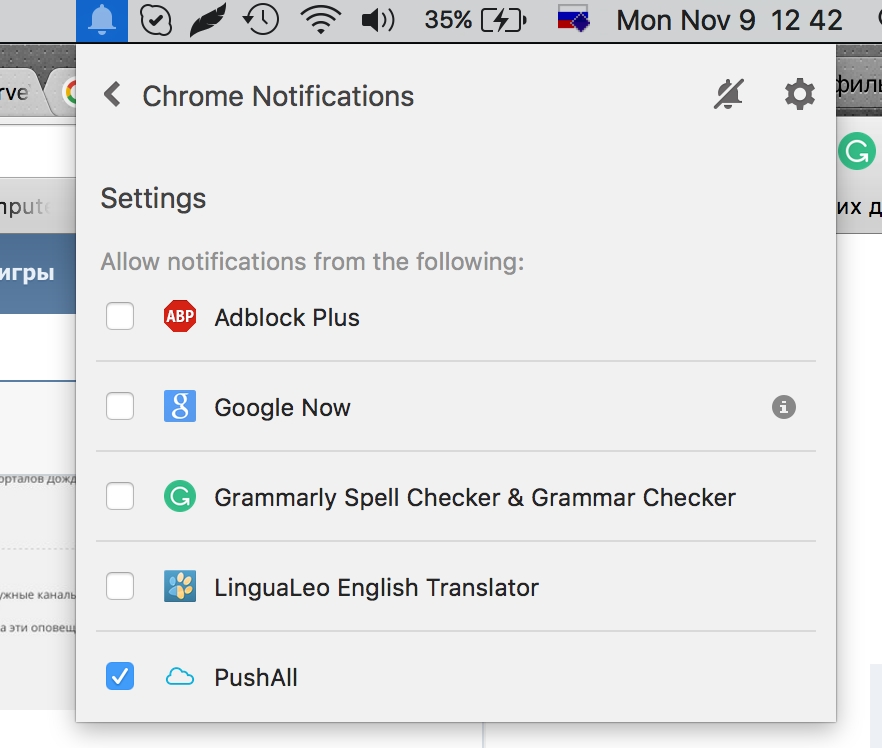Toggle do-not-disturb crossed bell icon
The image size is (882, 748).
coord(728,94)
